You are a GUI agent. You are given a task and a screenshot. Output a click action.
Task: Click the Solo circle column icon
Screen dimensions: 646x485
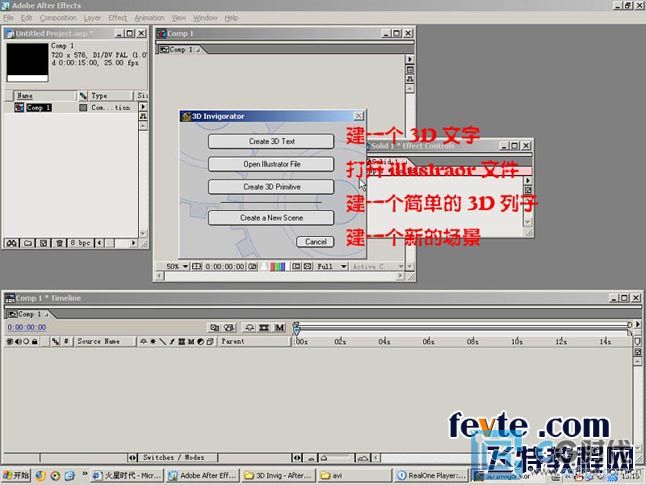coord(26,341)
